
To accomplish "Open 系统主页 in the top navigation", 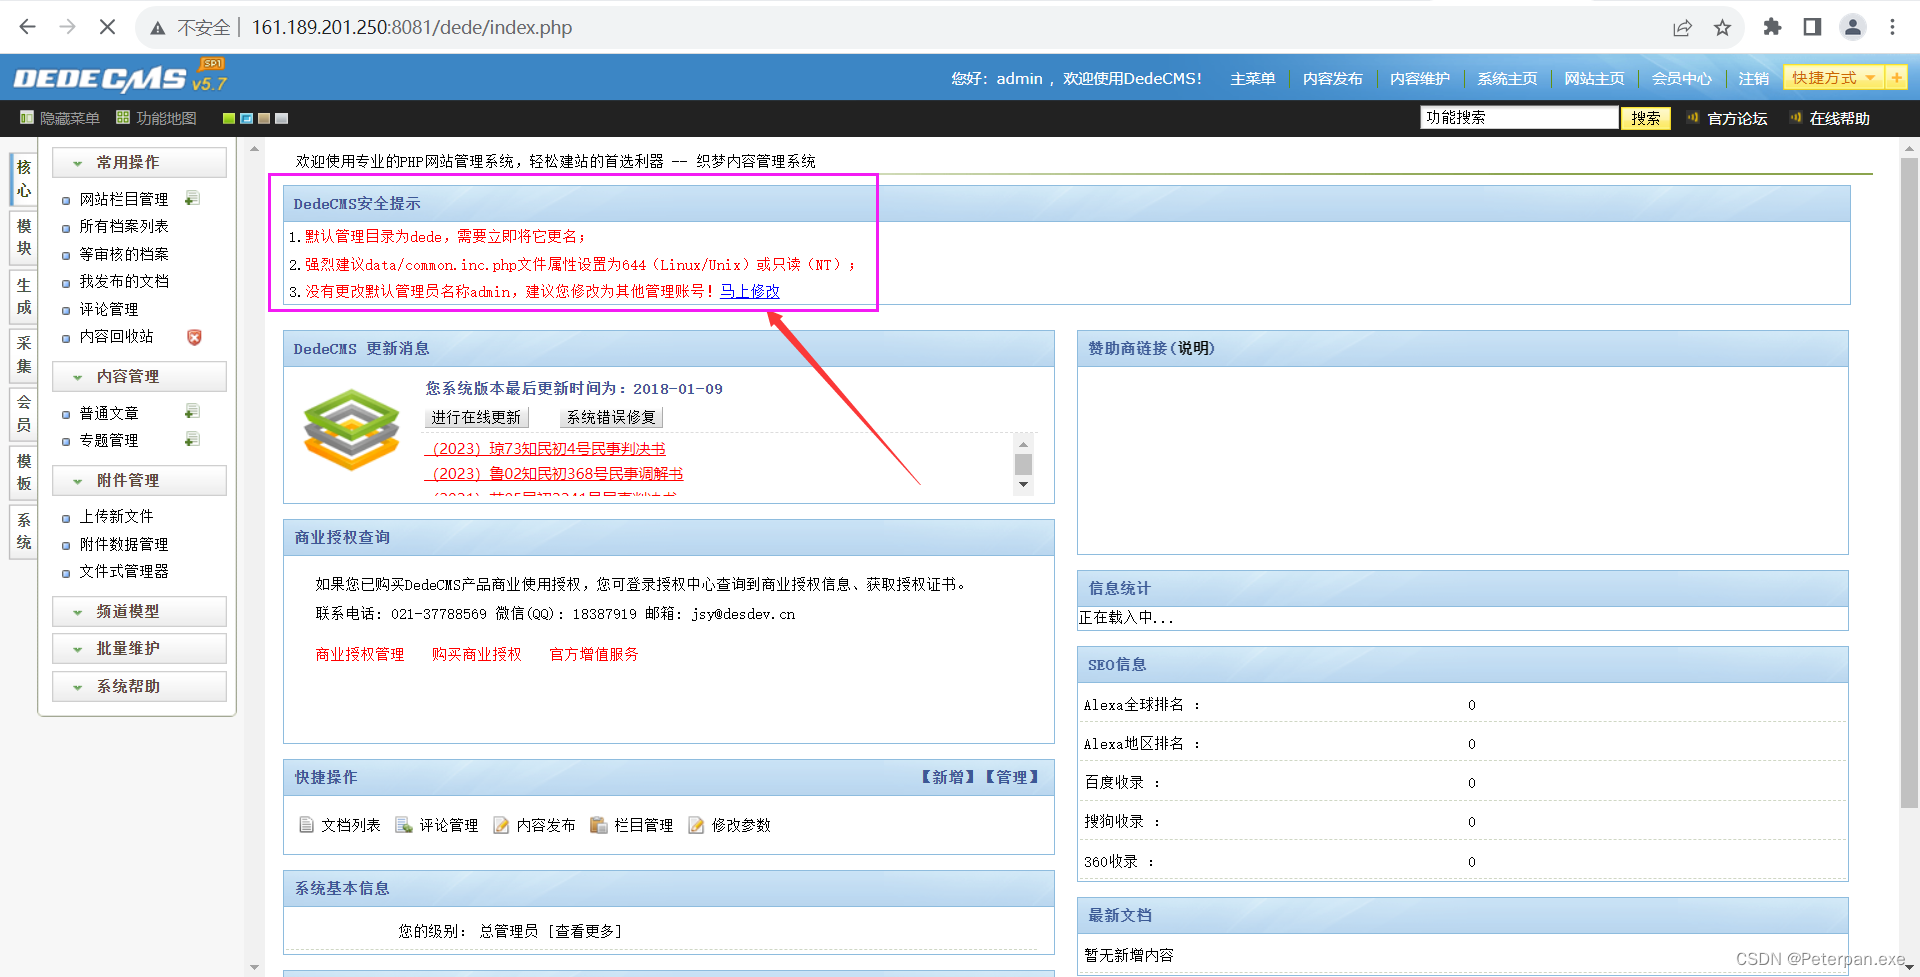I will pyautogui.click(x=1507, y=78).
